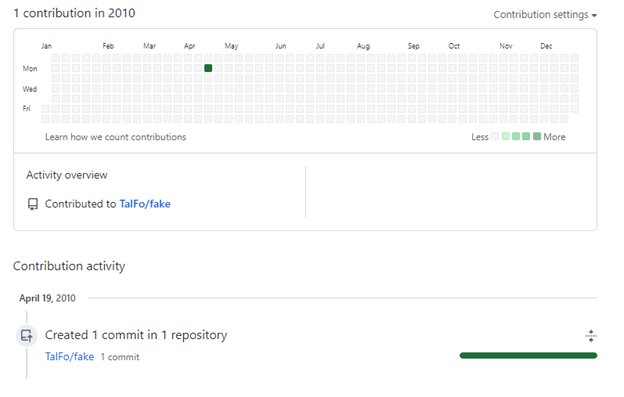
Task: Open TalFo/fake link in Activity overview
Action: (x=145, y=204)
